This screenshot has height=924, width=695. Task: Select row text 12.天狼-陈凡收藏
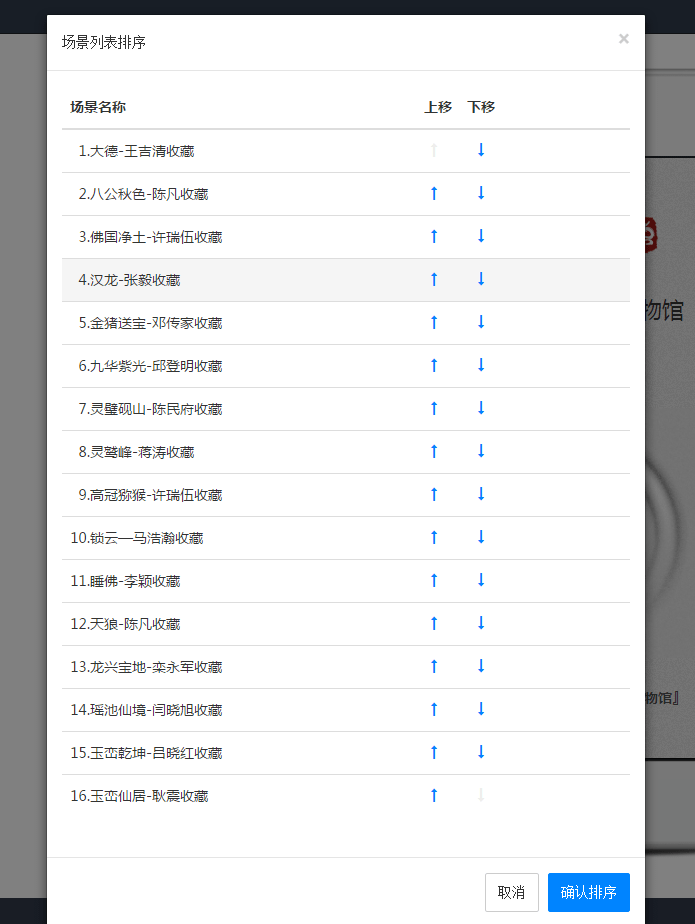(x=125, y=625)
